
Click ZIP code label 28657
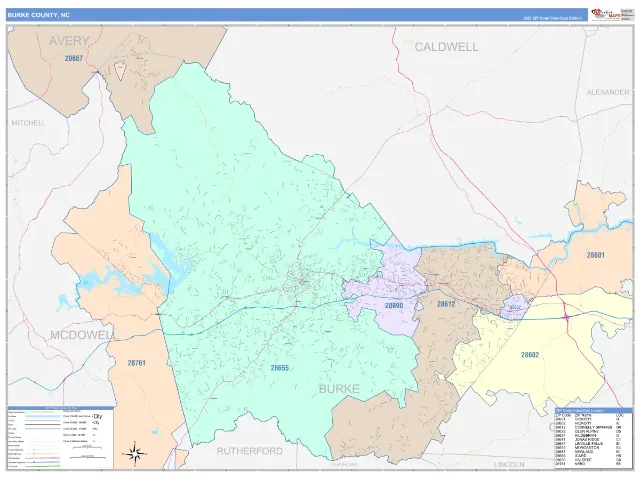coord(74,58)
